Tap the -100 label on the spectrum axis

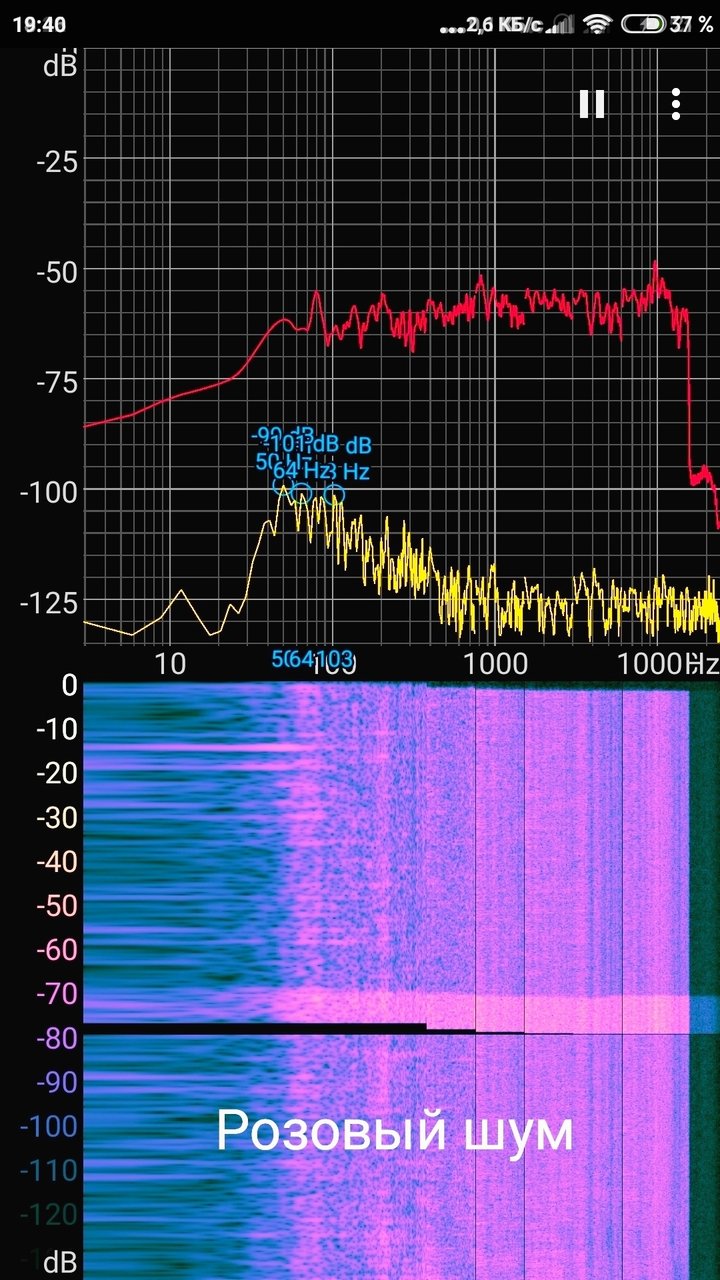pos(50,490)
